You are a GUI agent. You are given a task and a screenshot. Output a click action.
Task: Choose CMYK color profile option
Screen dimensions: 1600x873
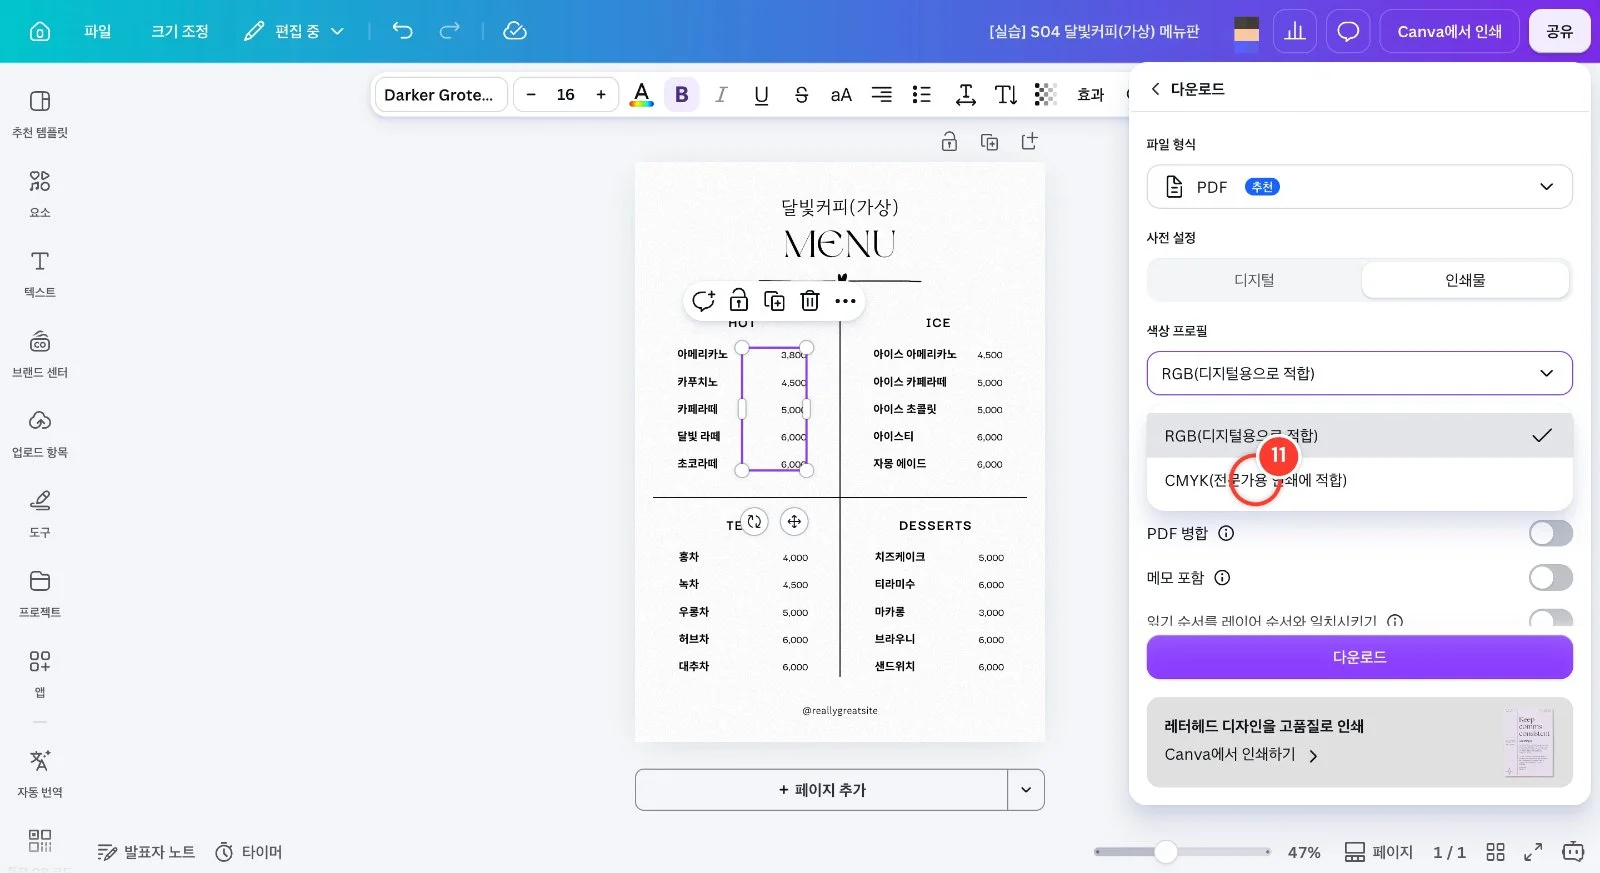click(1359, 480)
